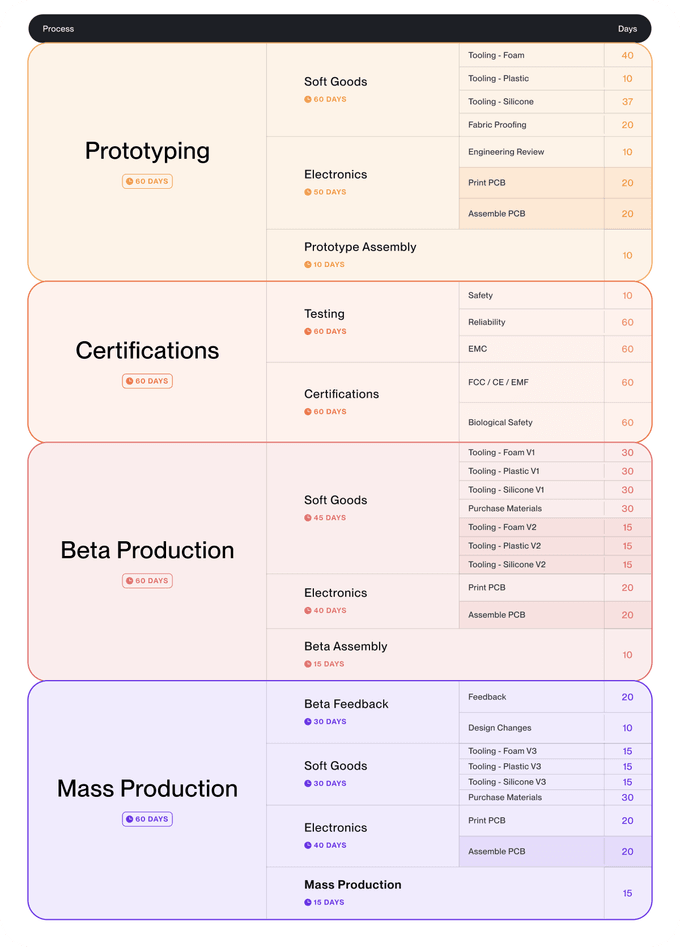Select the Tooling - Foam row
Screen dimensions: 680x947
coord(555,55)
